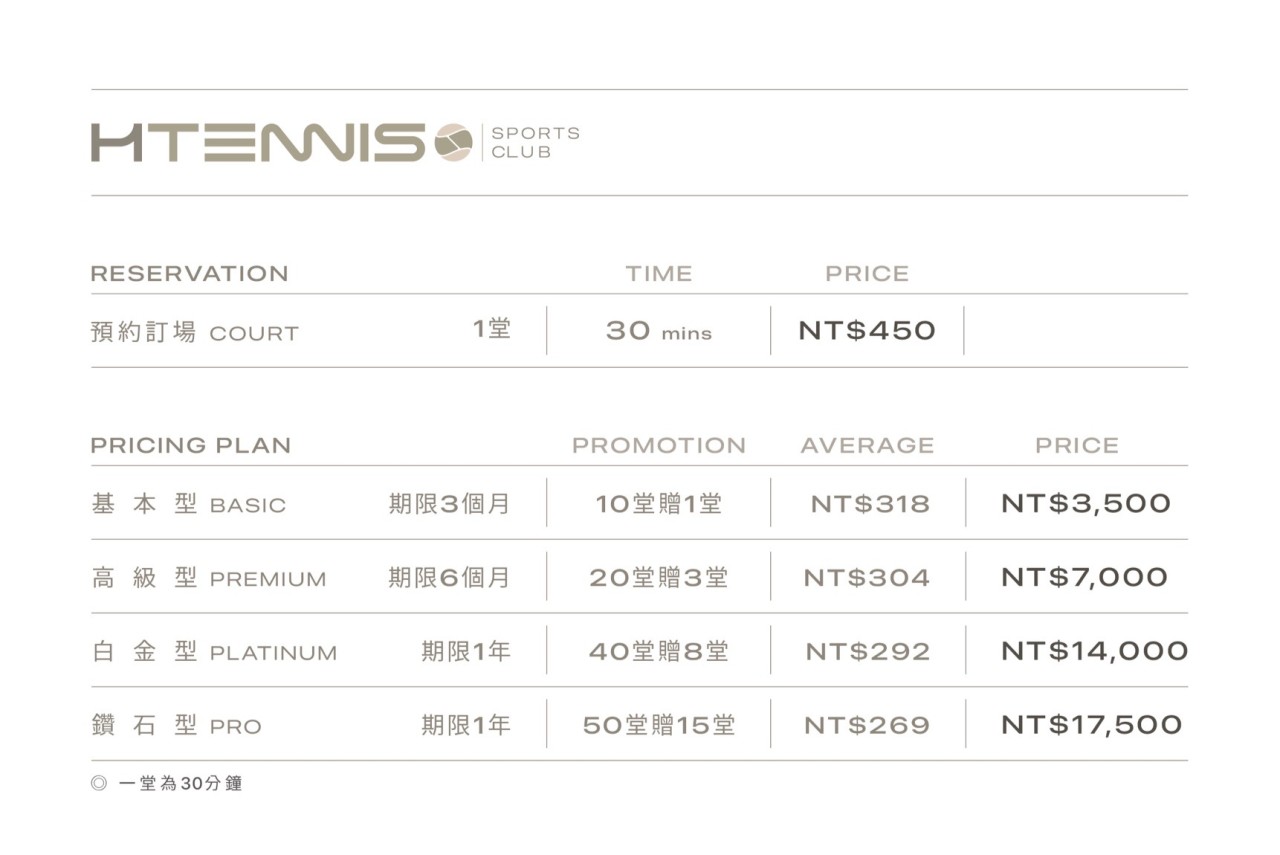Click the NT$269 average
The height and width of the screenshot is (855, 1280).
[867, 726]
